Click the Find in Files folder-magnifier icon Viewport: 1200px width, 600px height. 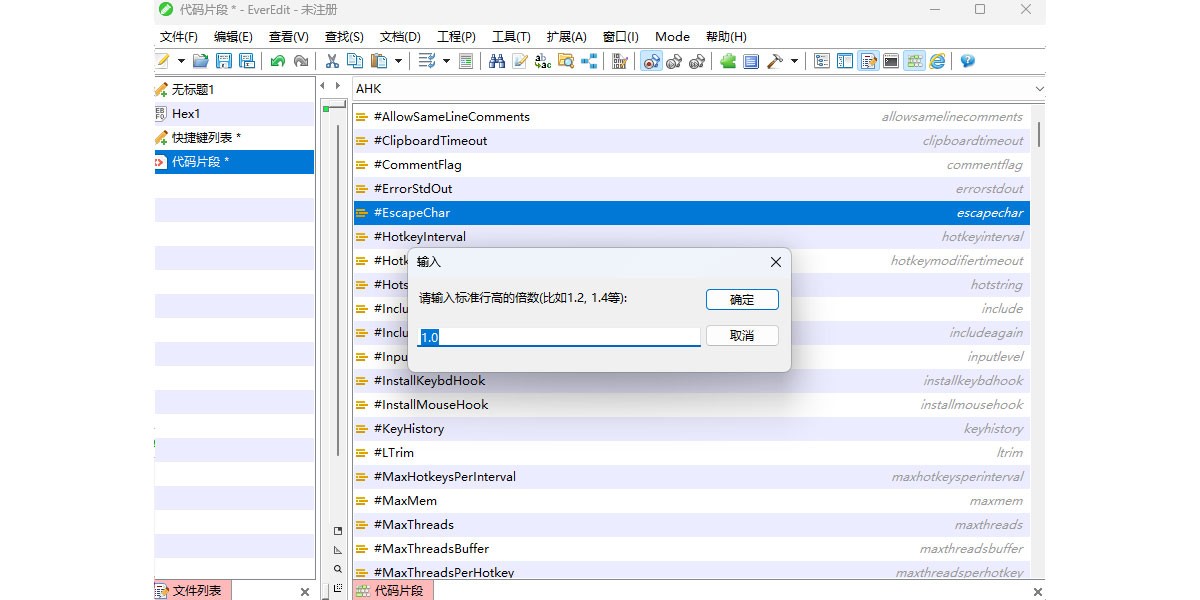(x=566, y=61)
